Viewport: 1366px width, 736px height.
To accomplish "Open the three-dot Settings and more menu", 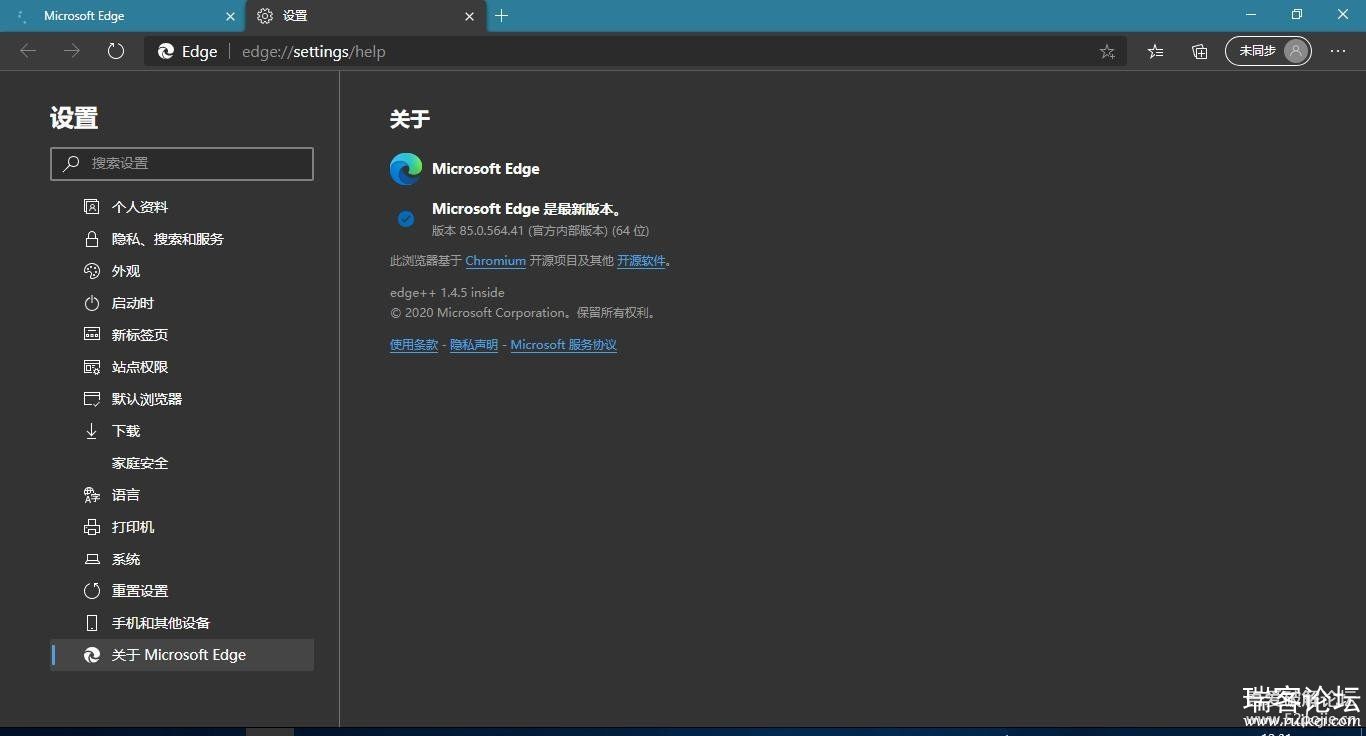I will pyautogui.click(x=1338, y=51).
